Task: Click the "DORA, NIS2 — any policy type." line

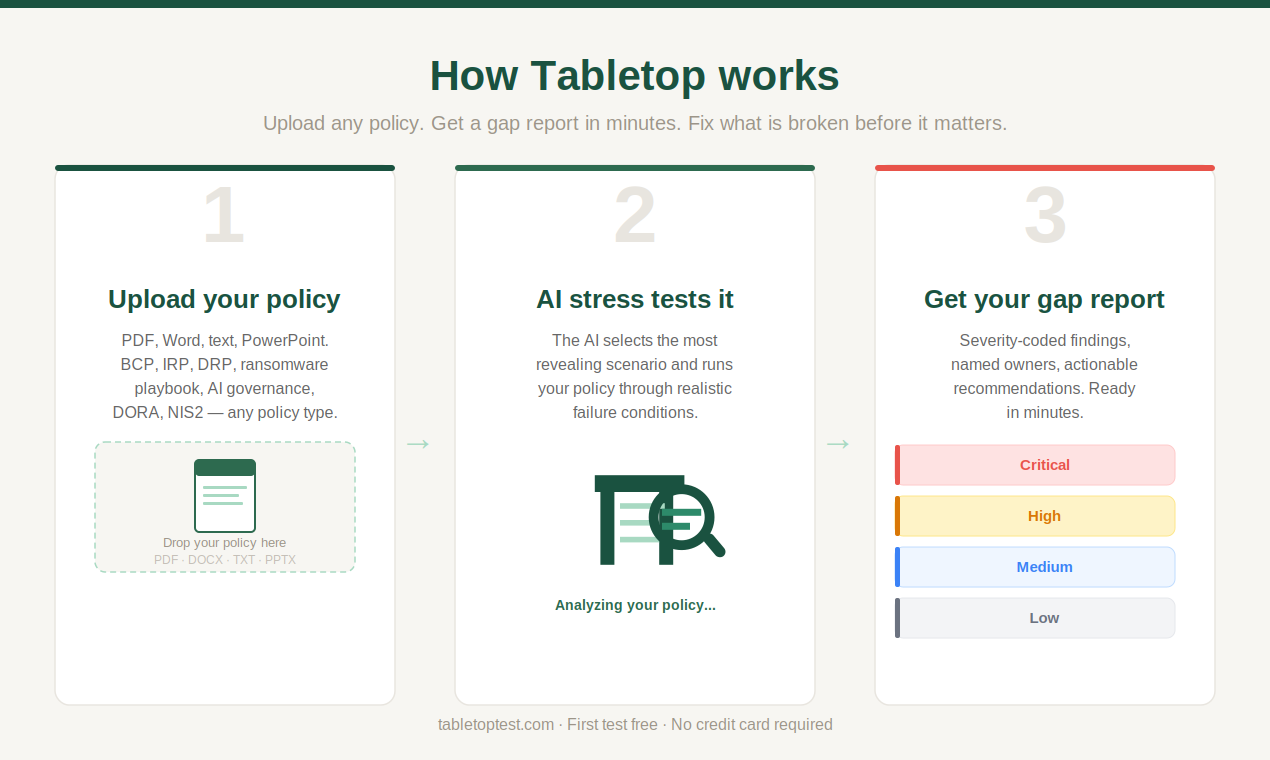Action: (x=225, y=412)
